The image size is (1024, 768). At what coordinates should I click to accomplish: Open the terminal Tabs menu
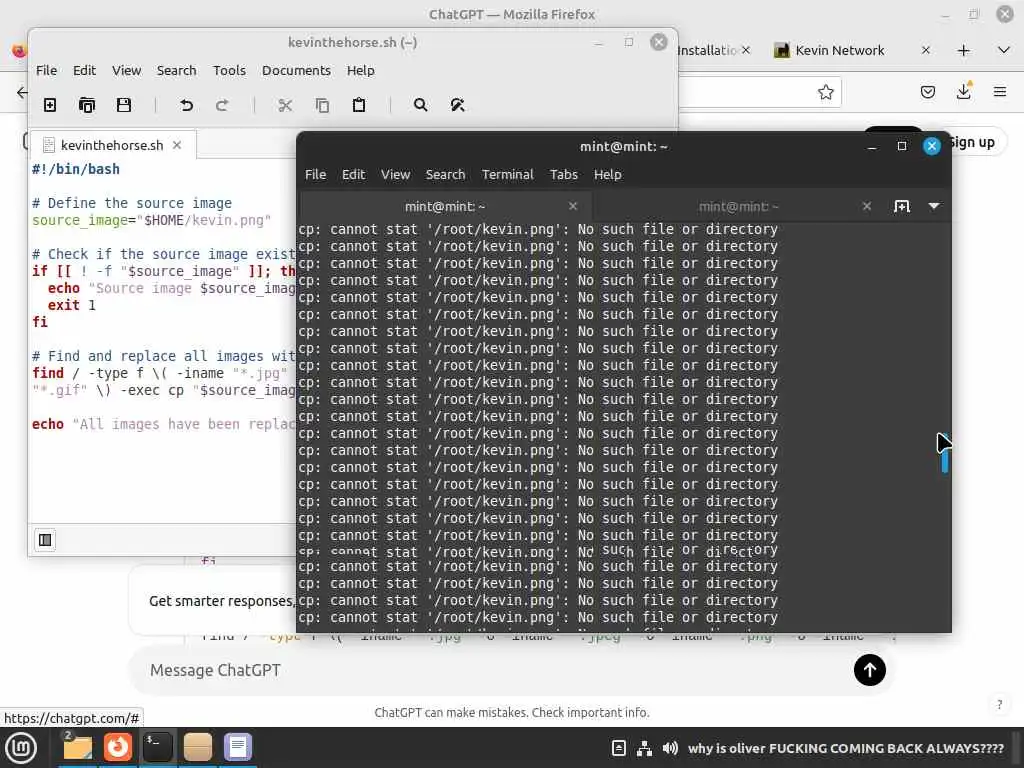pos(564,174)
